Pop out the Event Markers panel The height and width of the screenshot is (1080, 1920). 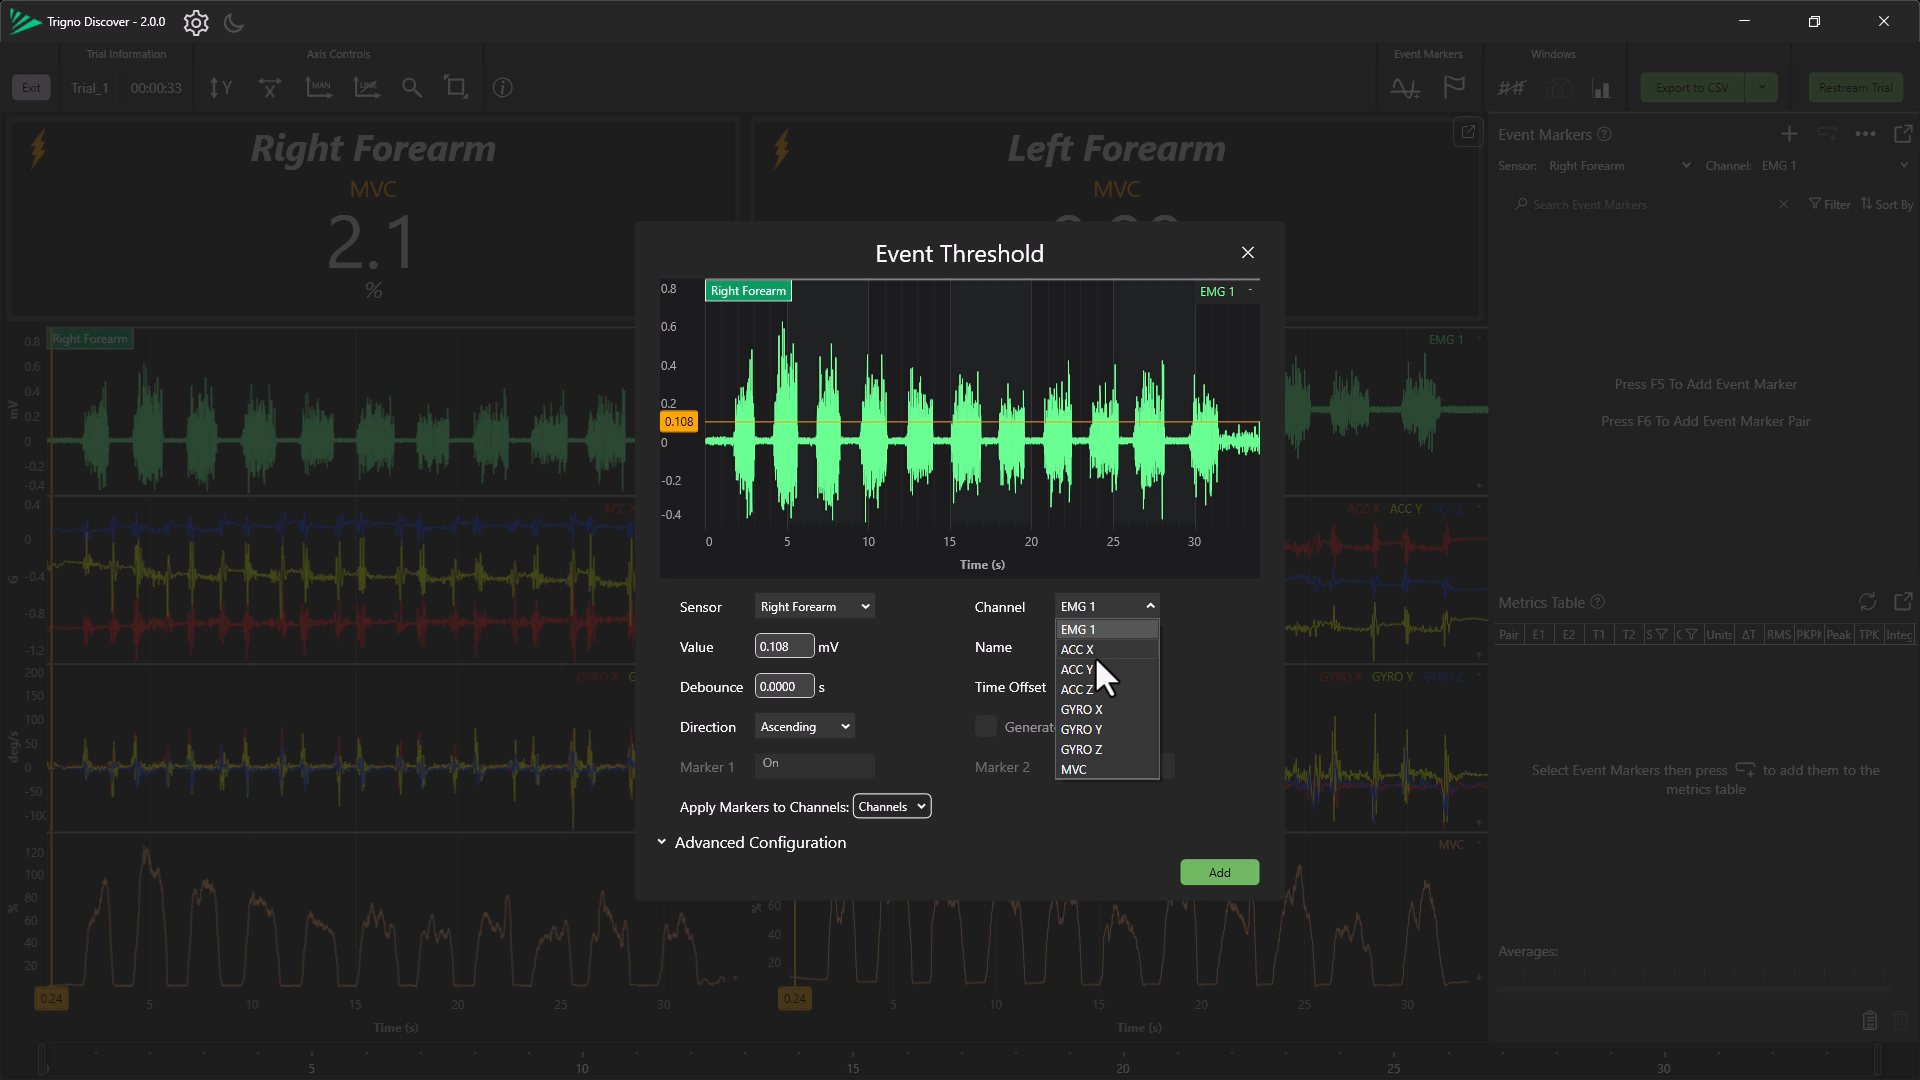[1903, 134]
